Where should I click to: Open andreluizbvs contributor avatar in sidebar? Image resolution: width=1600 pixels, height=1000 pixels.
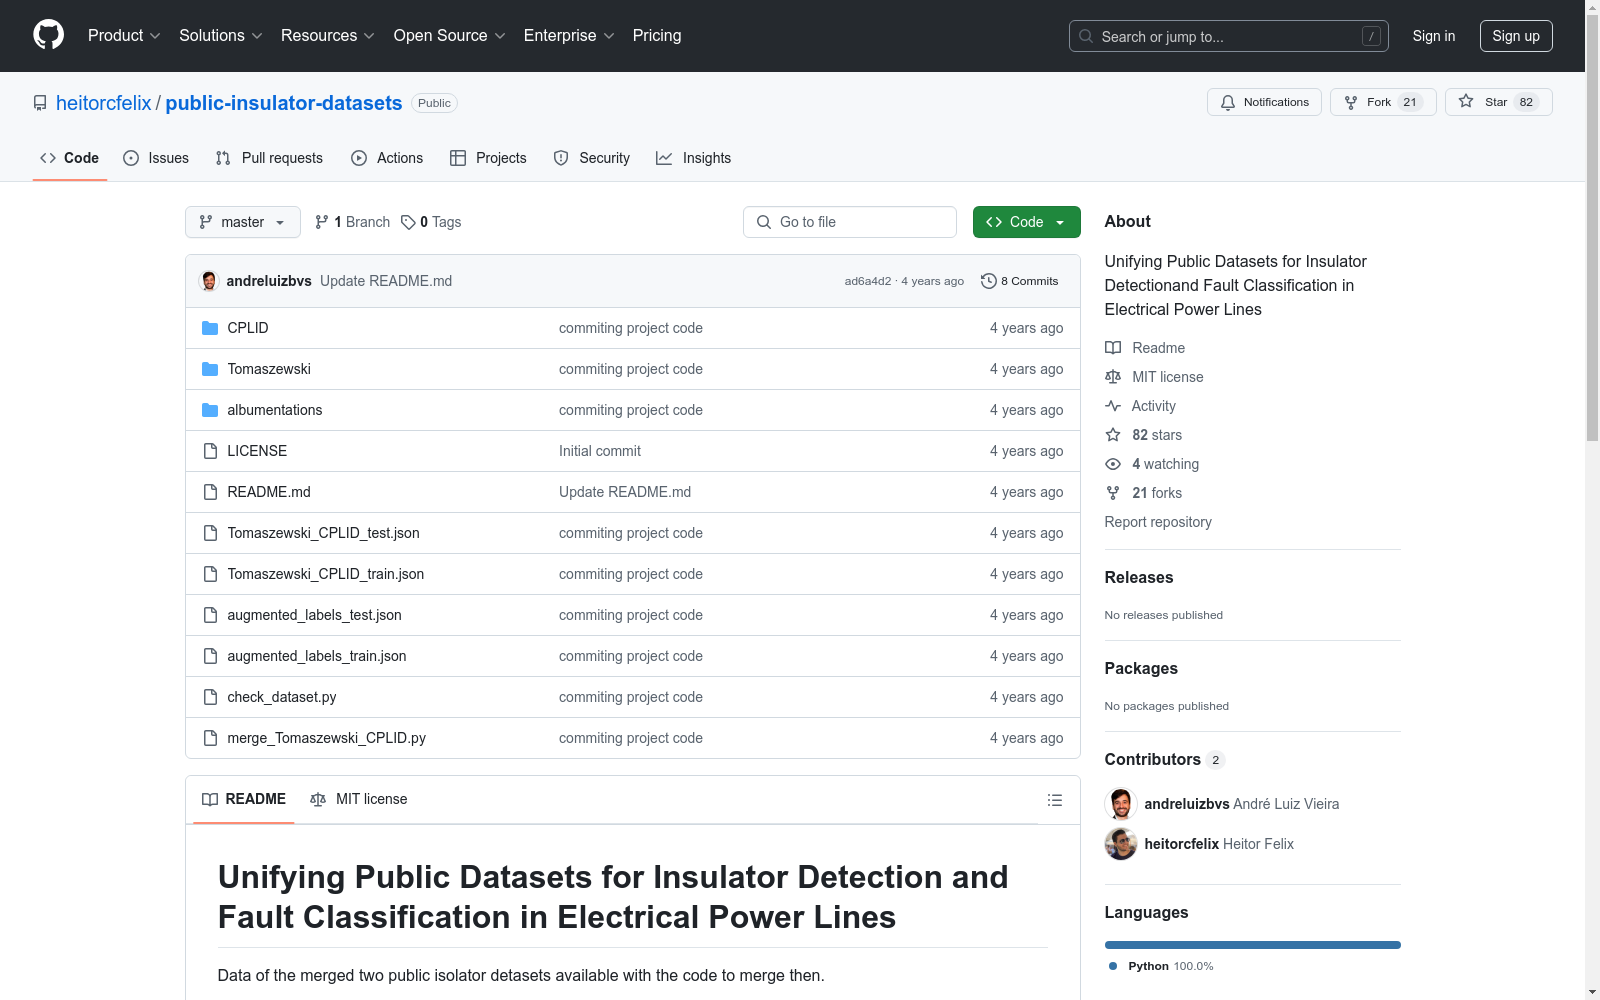coord(1121,804)
